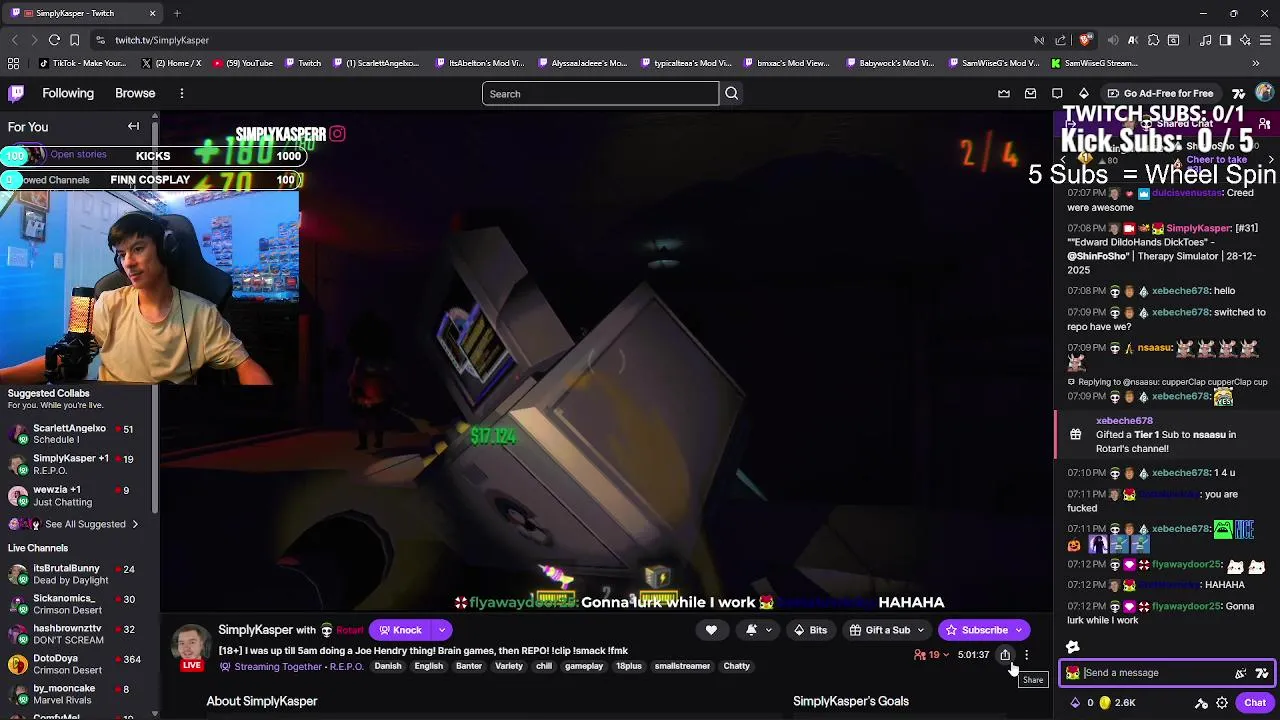This screenshot has width=1280, height=720.
Task: Click the browser address bar URL
Action: 162,40
